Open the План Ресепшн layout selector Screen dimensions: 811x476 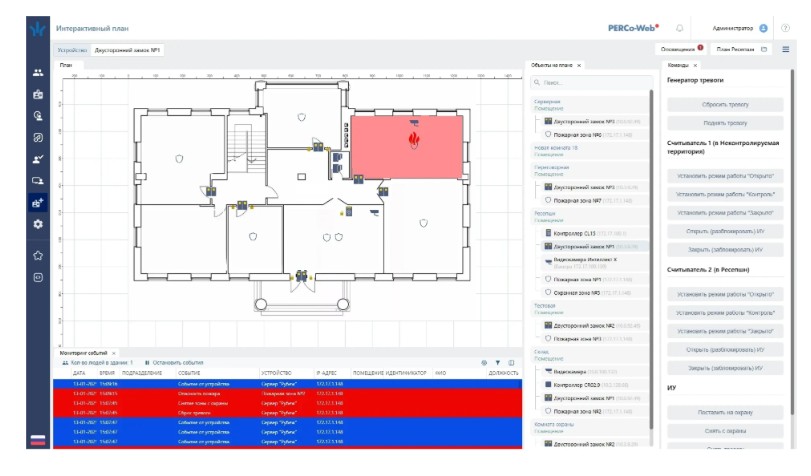pos(742,48)
